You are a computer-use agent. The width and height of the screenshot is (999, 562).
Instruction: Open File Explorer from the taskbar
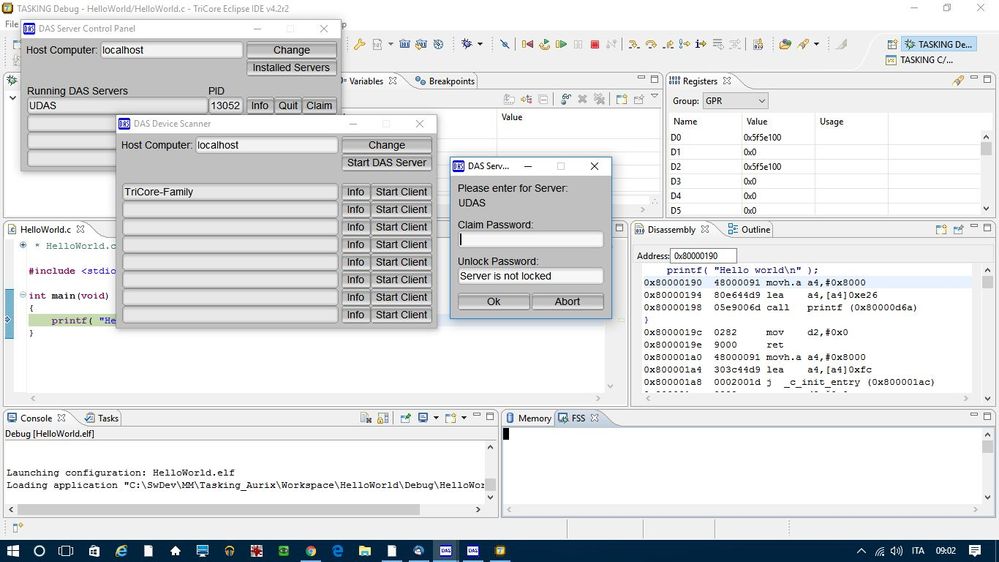coord(364,551)
